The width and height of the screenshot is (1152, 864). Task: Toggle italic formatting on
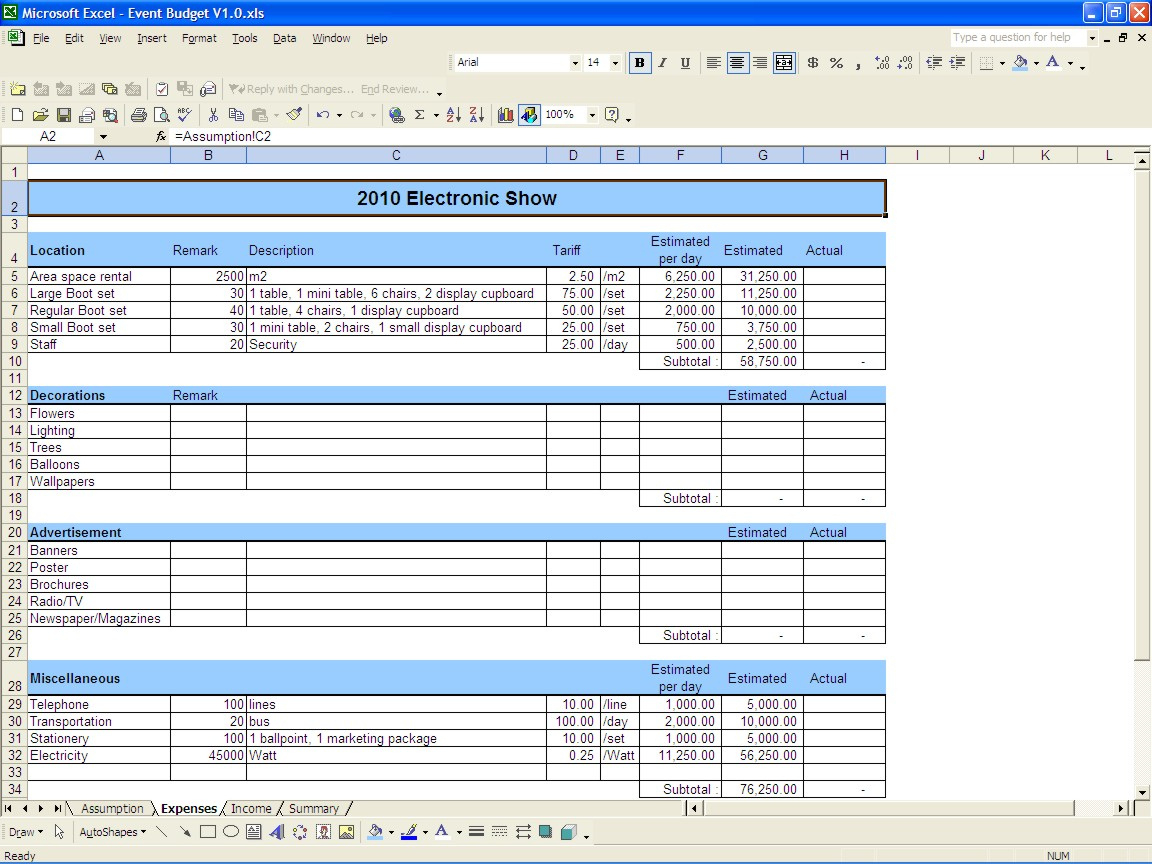tap(662, 63)
